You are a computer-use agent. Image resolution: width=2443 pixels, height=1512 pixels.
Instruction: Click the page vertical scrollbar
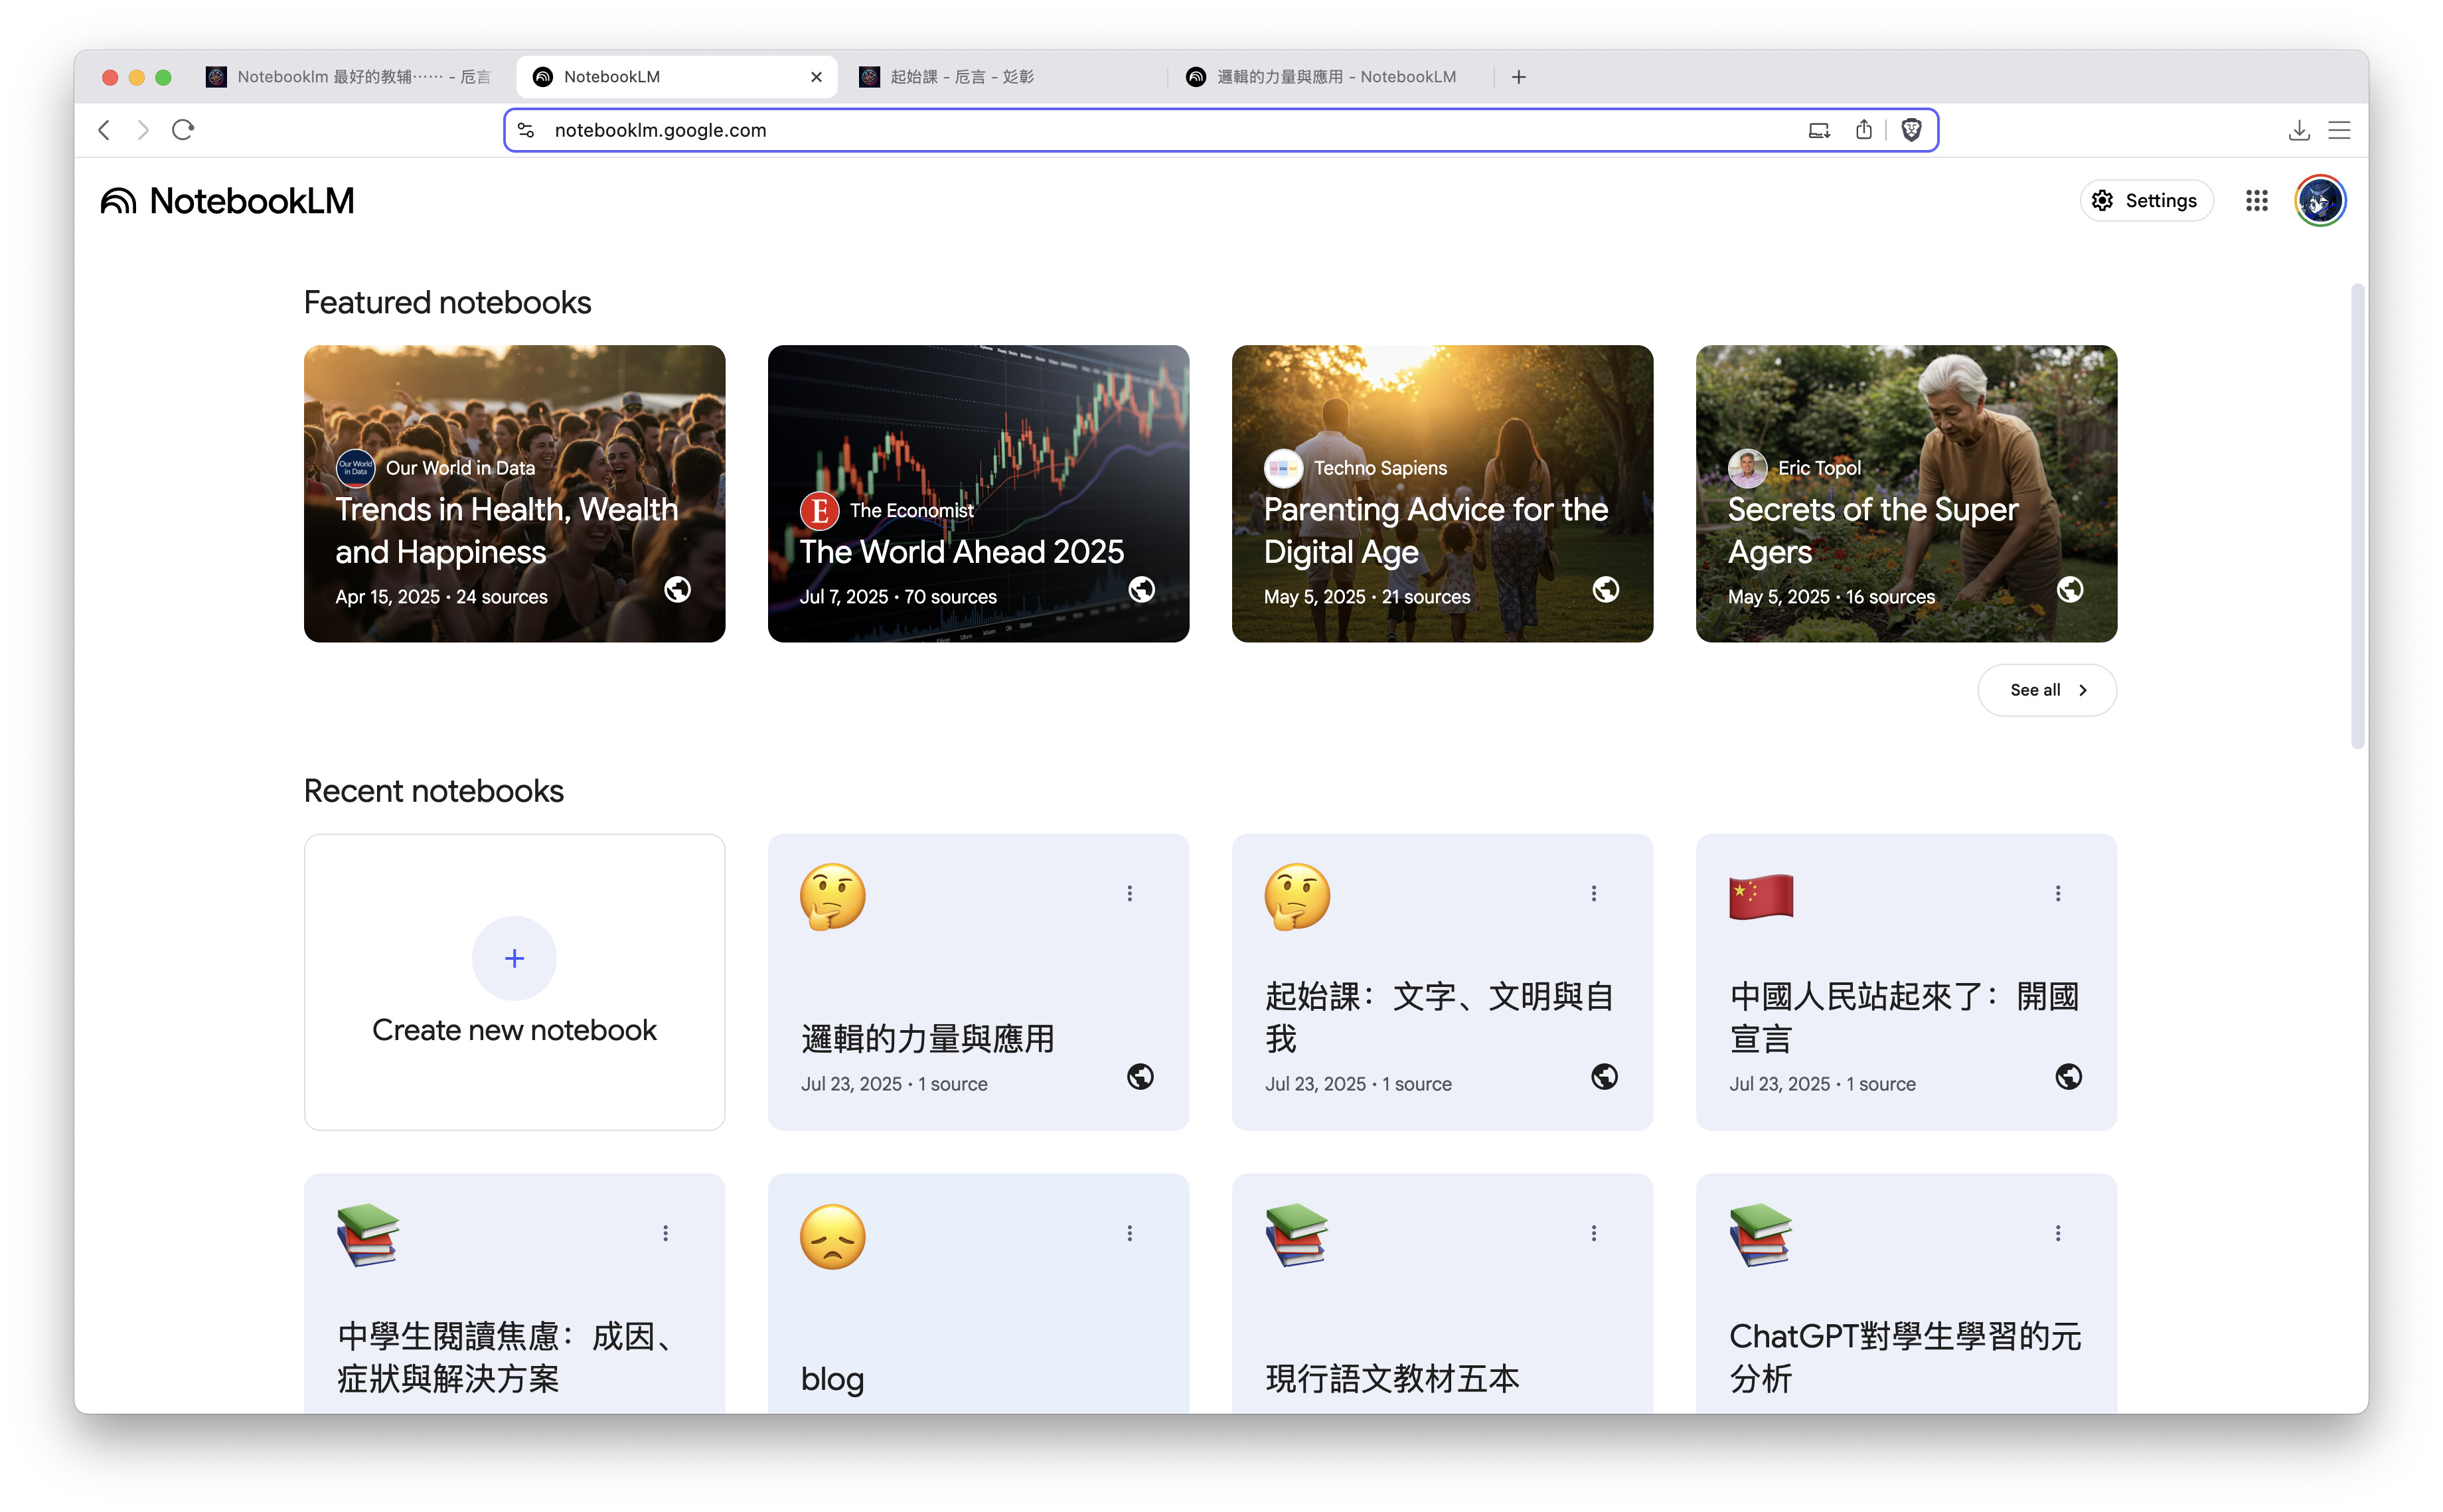pos(2357,516)
